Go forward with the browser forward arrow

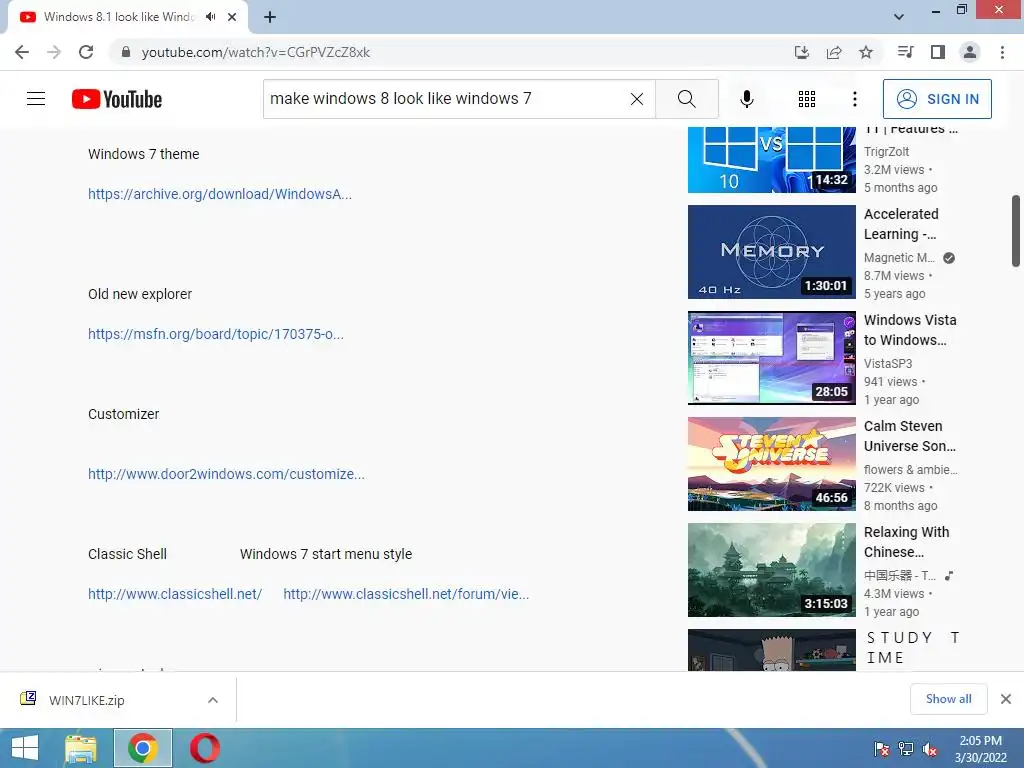click(54, 52)
